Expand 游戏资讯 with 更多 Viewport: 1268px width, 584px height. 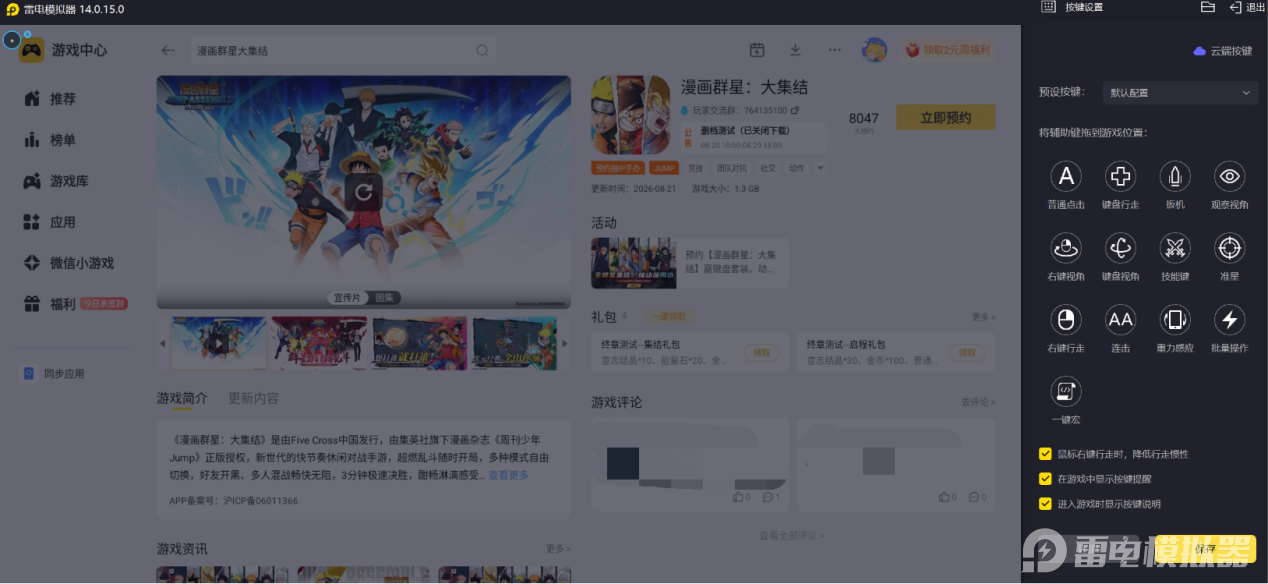(x=558, y=549)
